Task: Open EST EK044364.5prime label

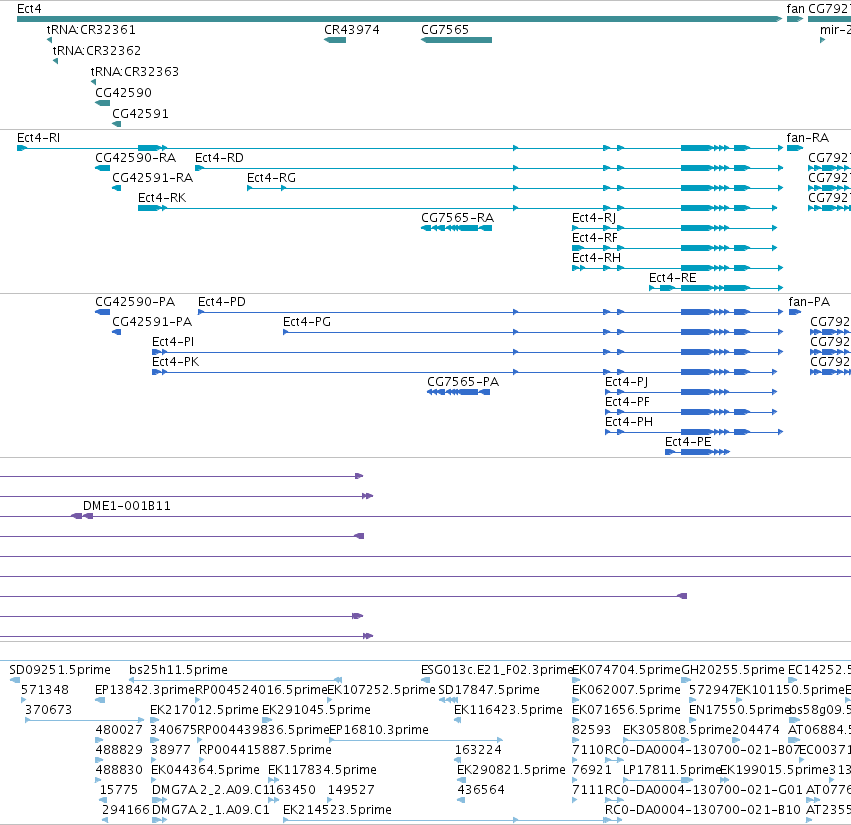Action: (x=206, y=770)
